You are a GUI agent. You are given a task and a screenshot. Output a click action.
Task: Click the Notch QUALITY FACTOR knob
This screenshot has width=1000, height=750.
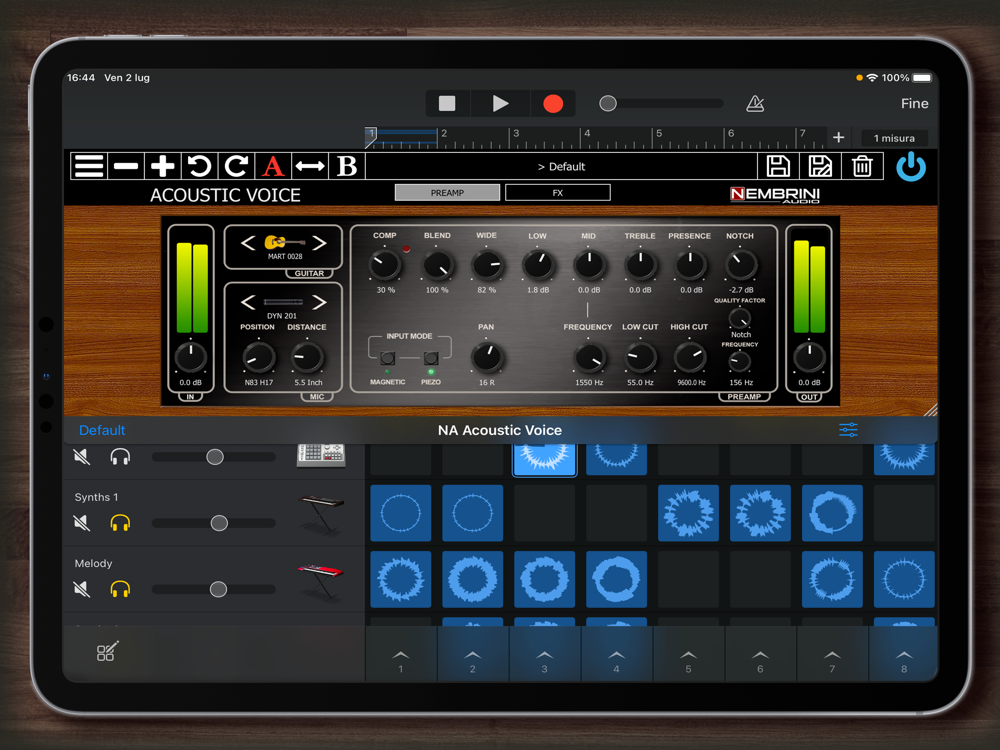point(740,317)
